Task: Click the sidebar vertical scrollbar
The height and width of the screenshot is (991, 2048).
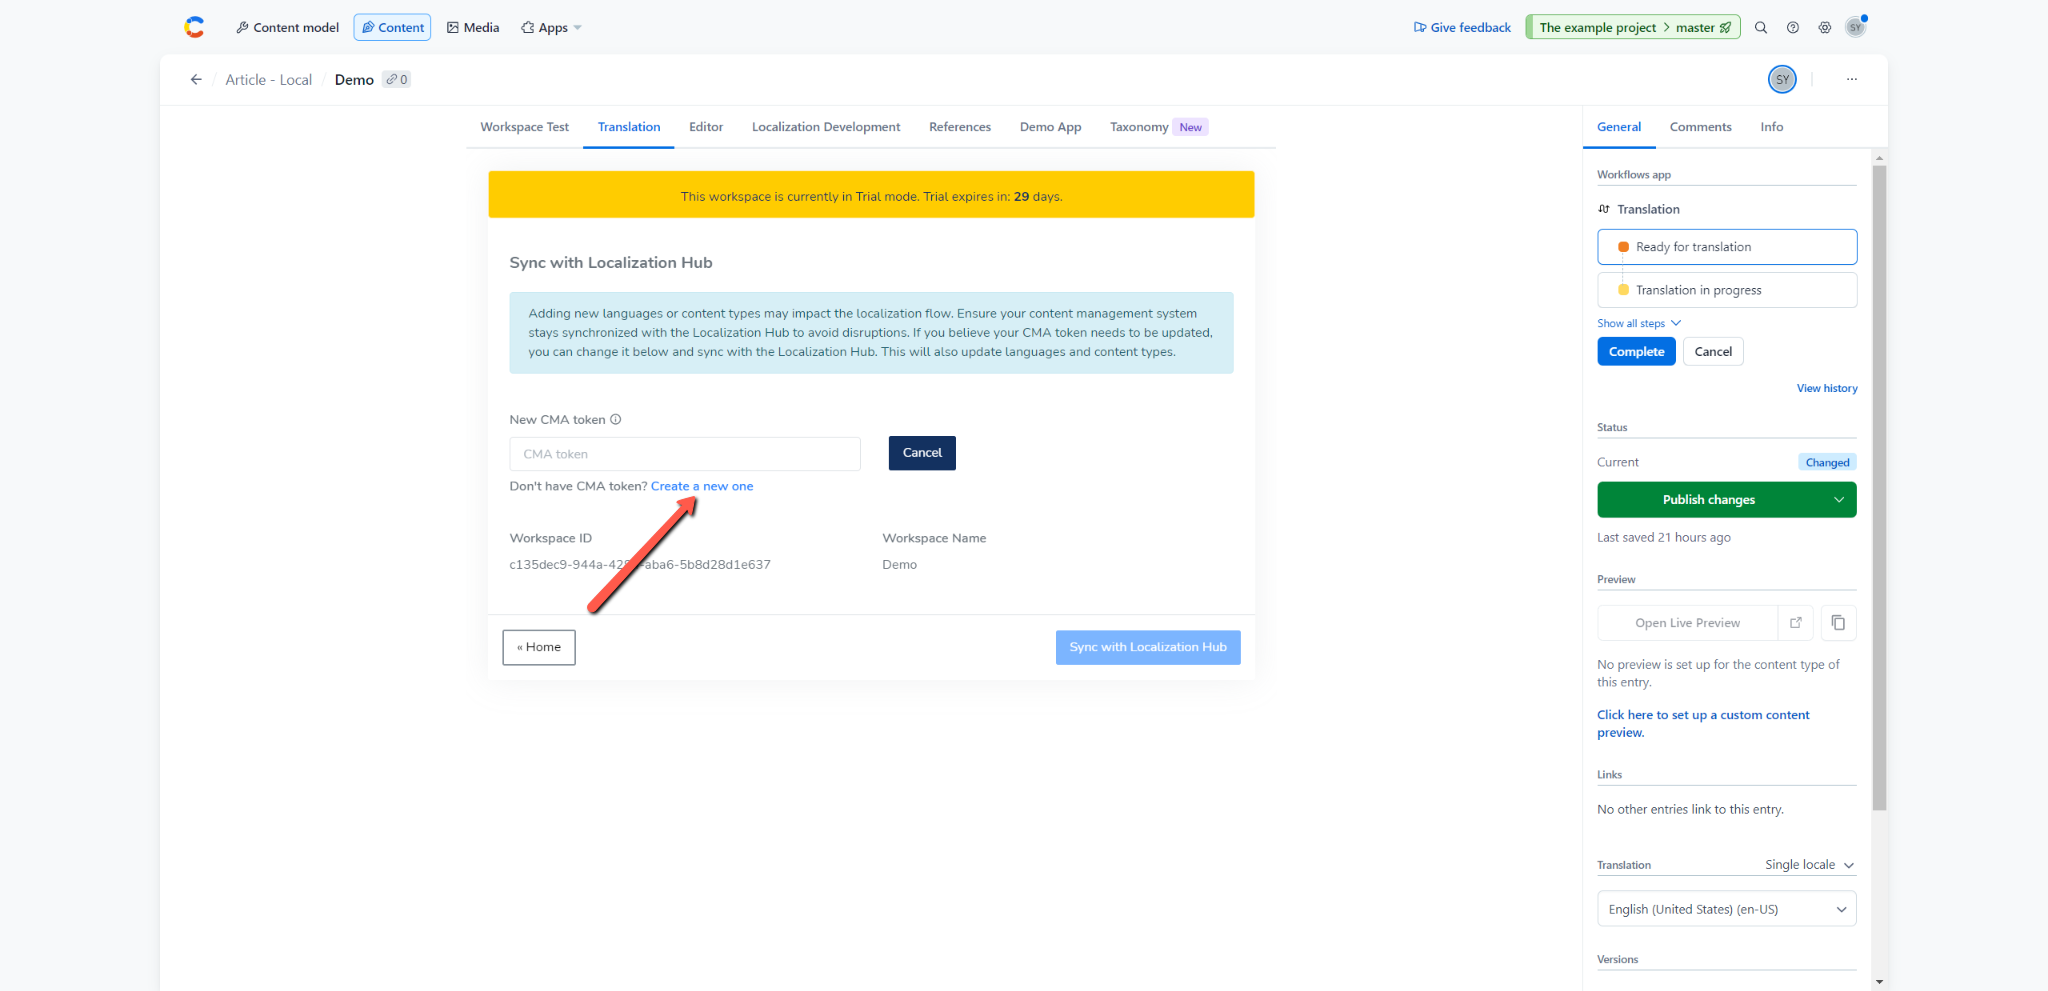Action: coord(1879,488)
